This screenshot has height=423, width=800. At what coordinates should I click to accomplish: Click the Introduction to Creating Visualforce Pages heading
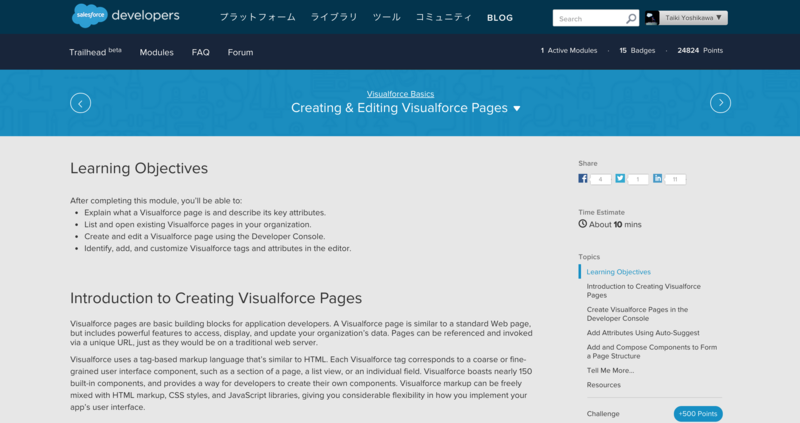tap(216, 298)
